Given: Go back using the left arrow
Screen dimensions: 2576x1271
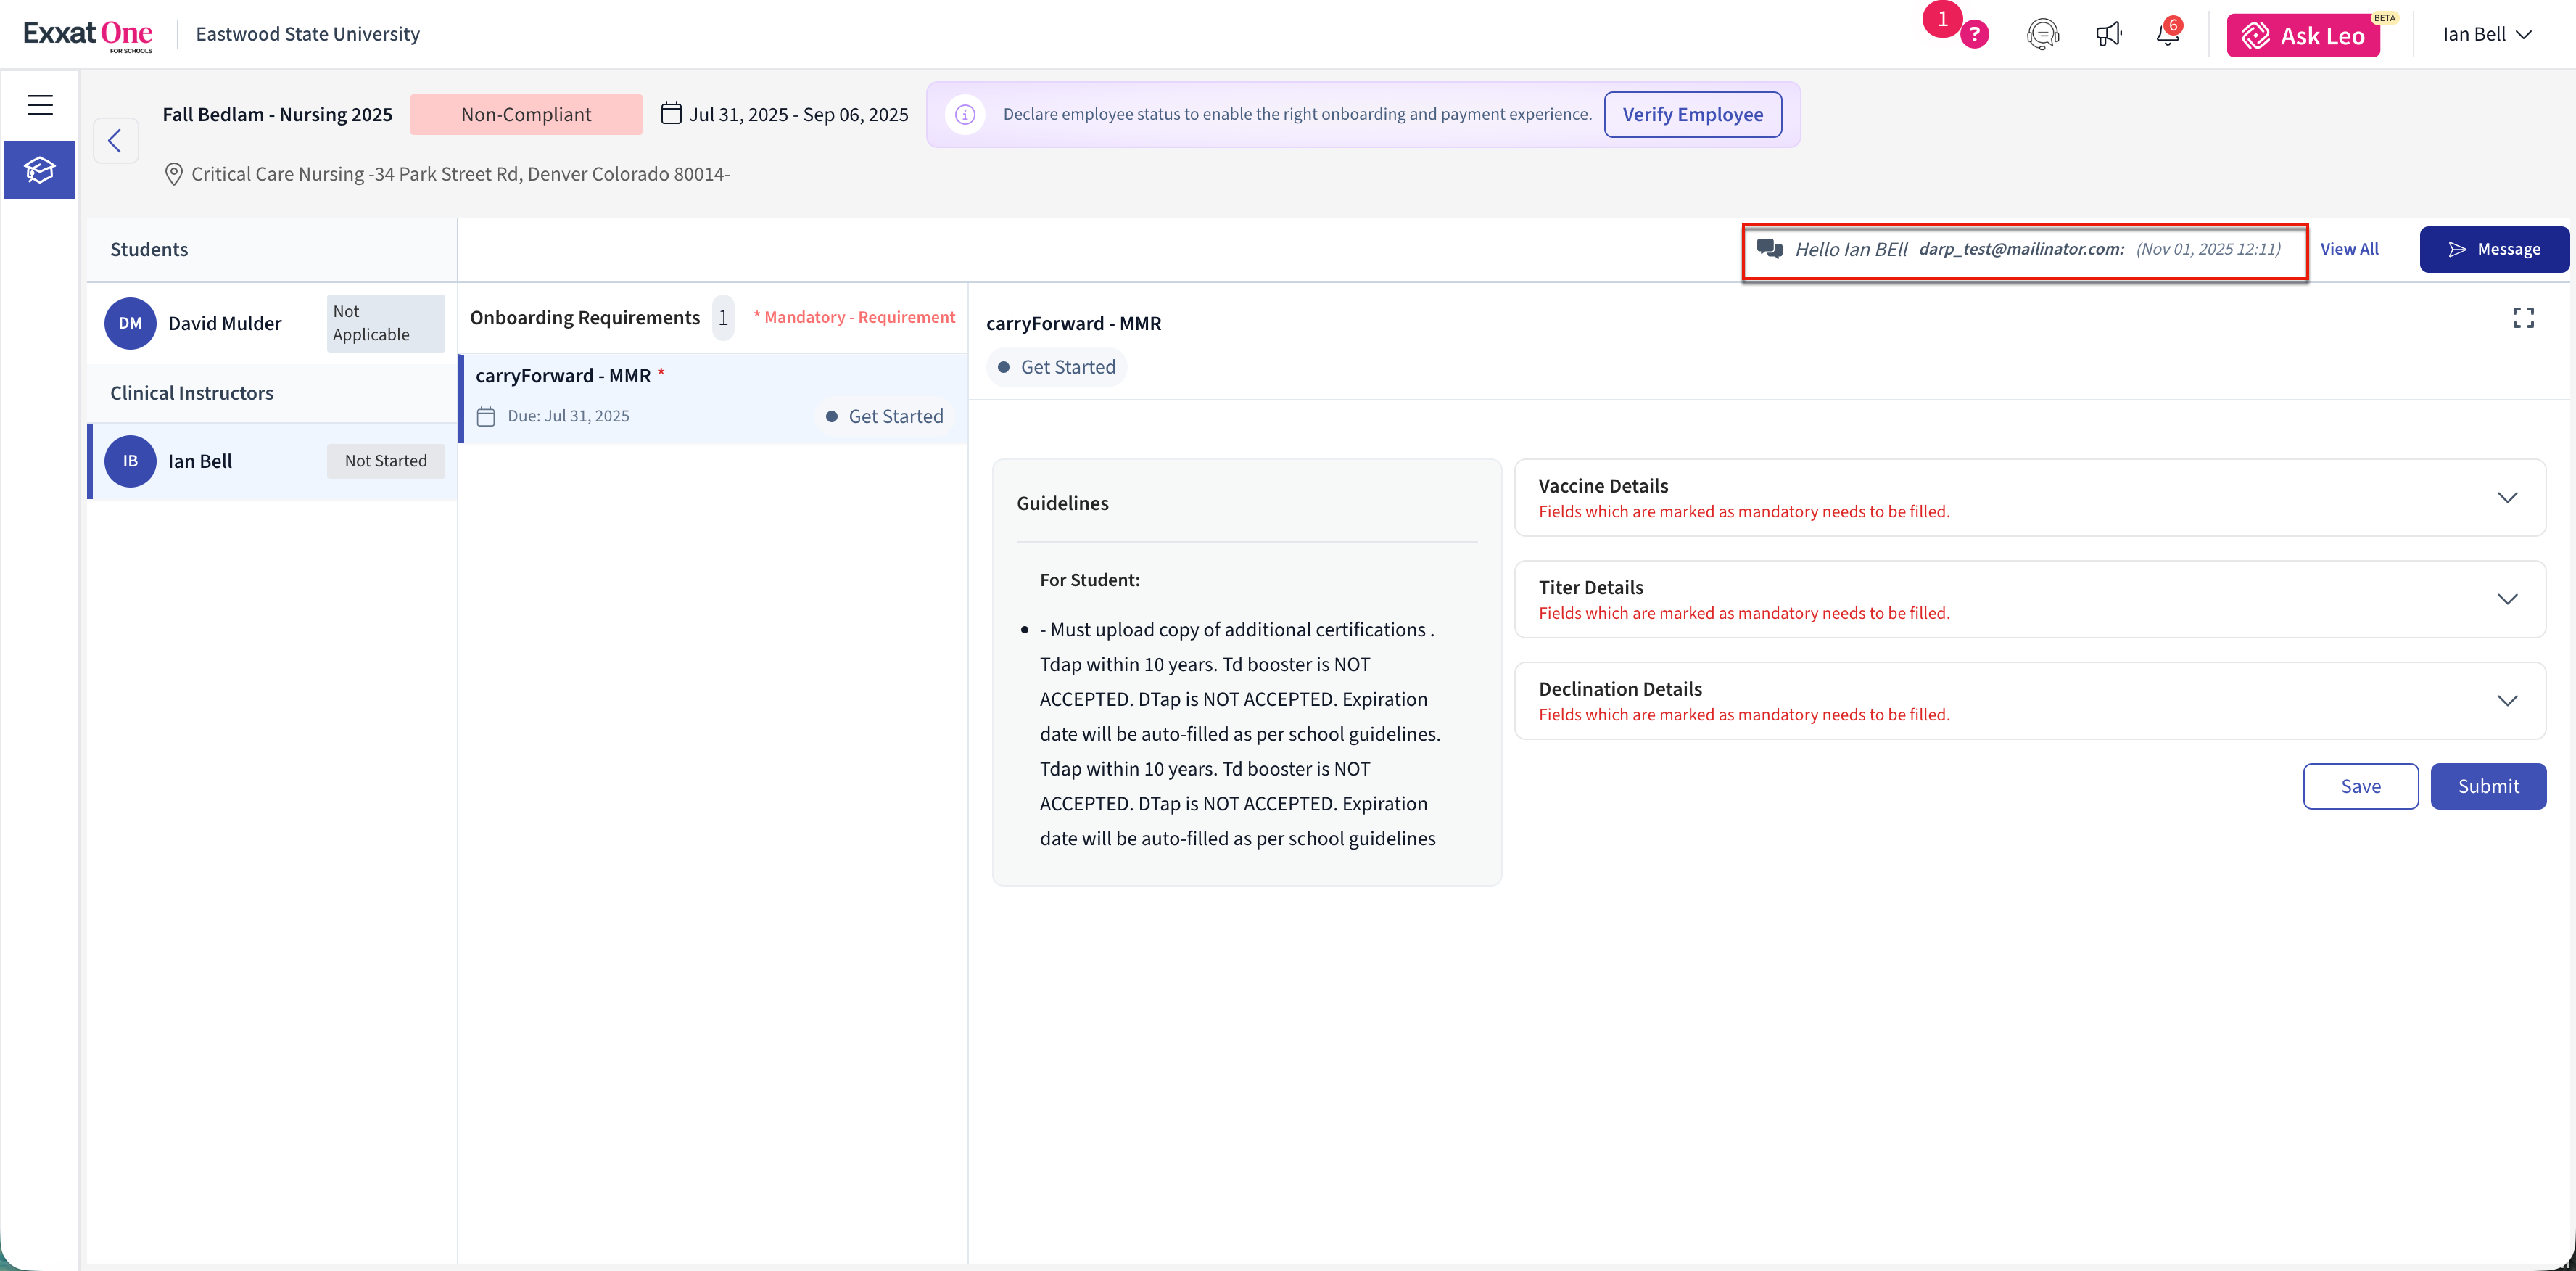Looking at the screenshot, I should pyautogui.click(x=115, y=141).
